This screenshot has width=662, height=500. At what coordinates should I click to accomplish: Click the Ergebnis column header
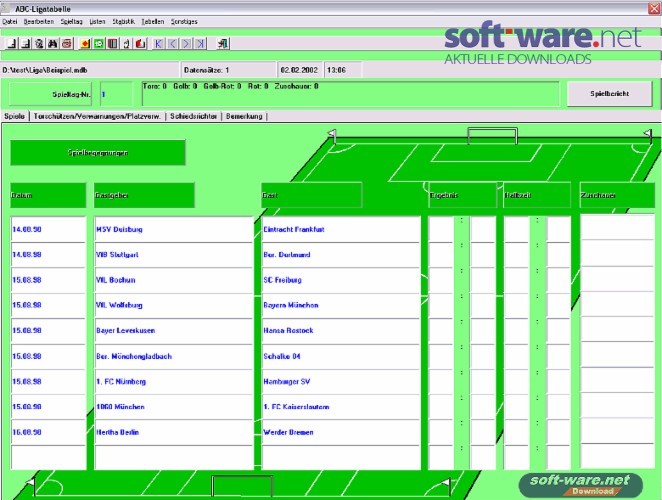pos(462,195)
